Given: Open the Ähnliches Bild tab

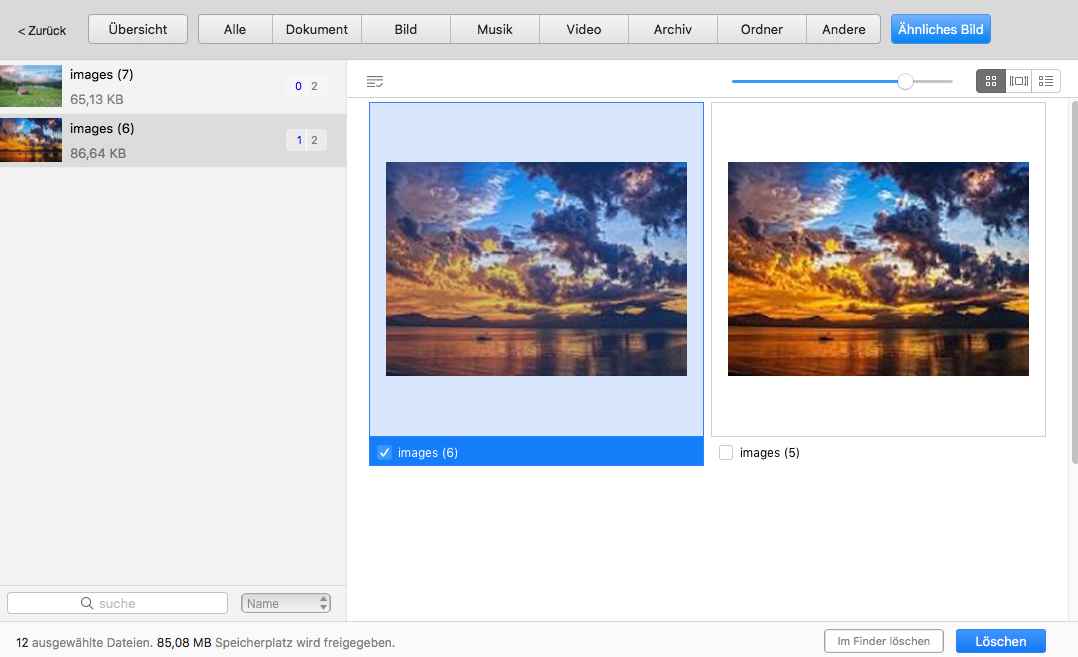Looking at the screenshot, I should [940, 30].
